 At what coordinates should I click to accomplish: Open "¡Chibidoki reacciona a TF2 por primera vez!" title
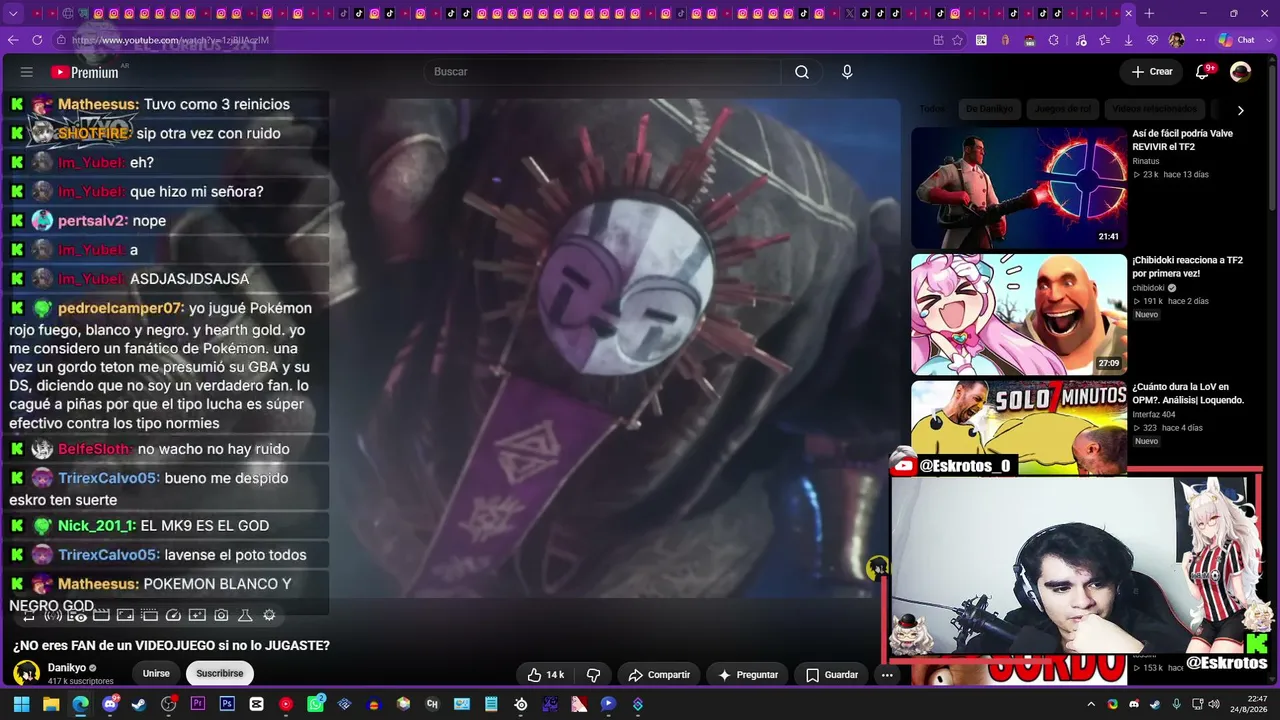(x=1188, y=267)
